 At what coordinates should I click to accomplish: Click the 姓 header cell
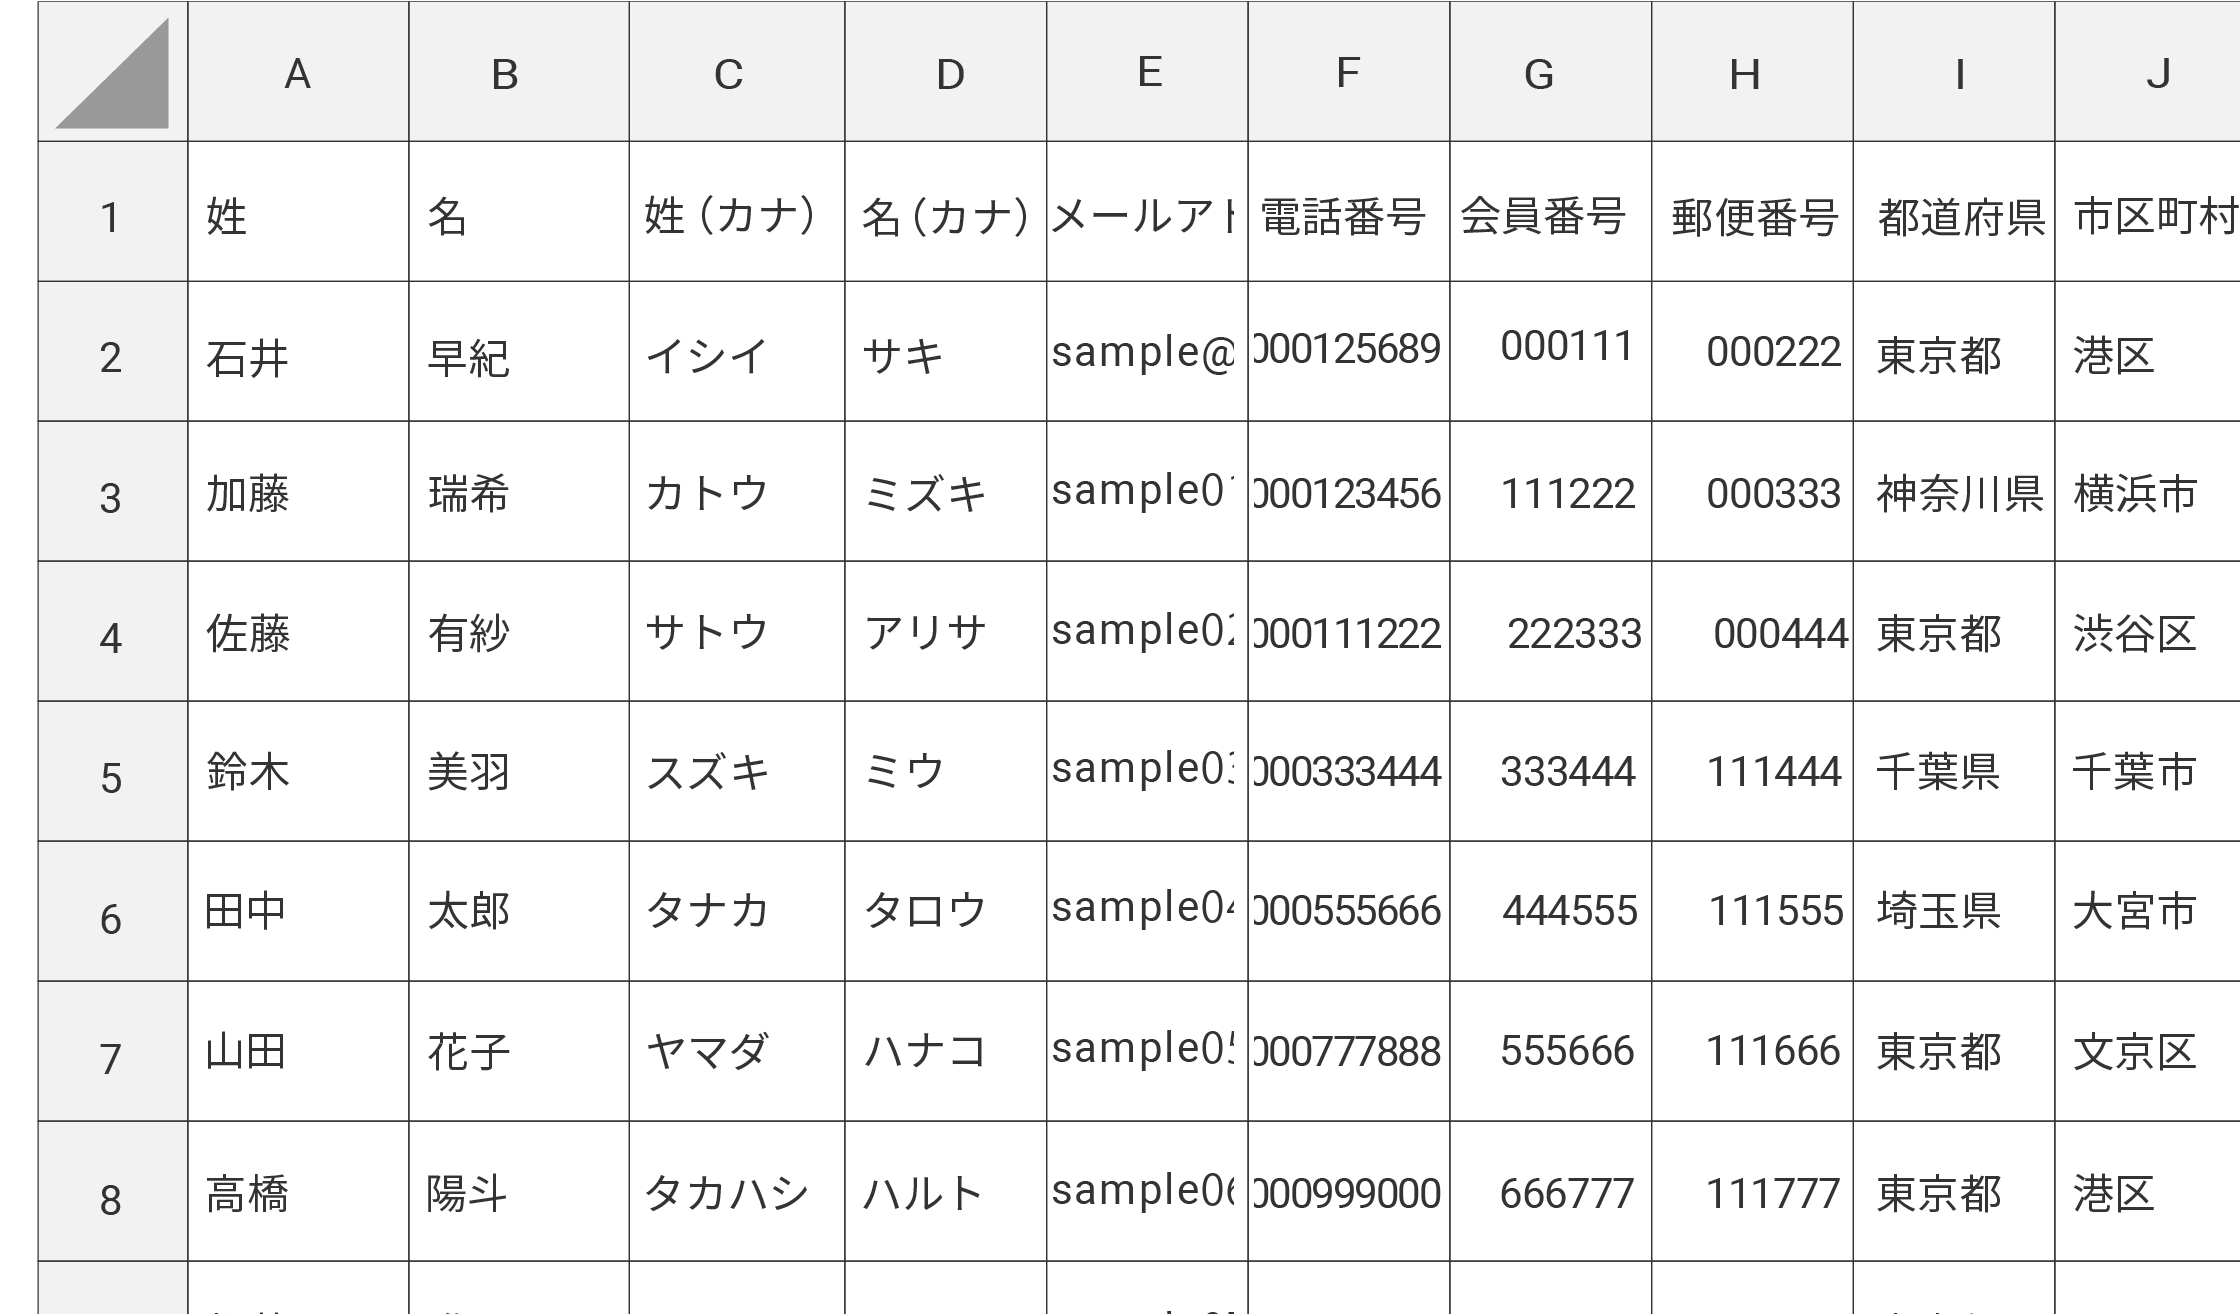click(x=298, y=212)
